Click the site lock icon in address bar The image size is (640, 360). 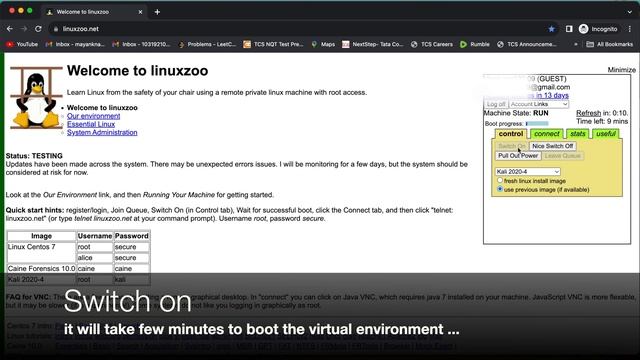[x=56, y=29]
